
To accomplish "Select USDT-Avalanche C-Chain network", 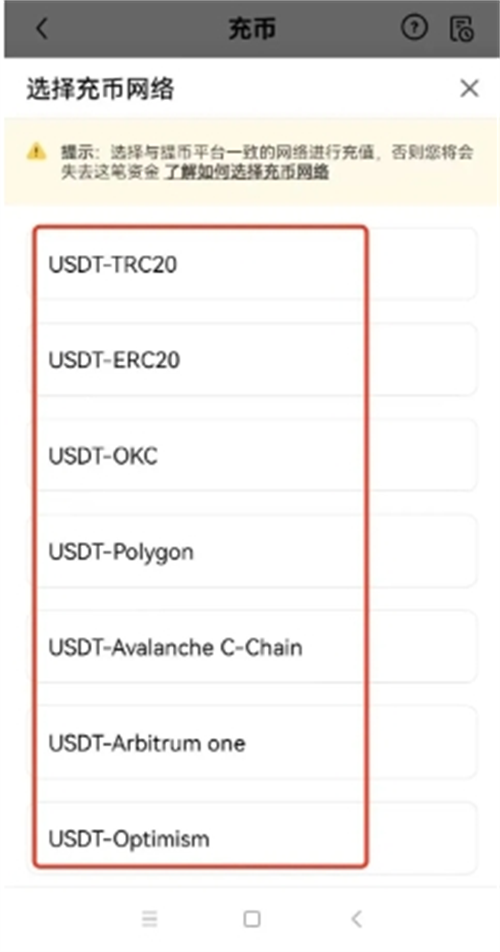I will pyautogui.click(x=252, y=647).
